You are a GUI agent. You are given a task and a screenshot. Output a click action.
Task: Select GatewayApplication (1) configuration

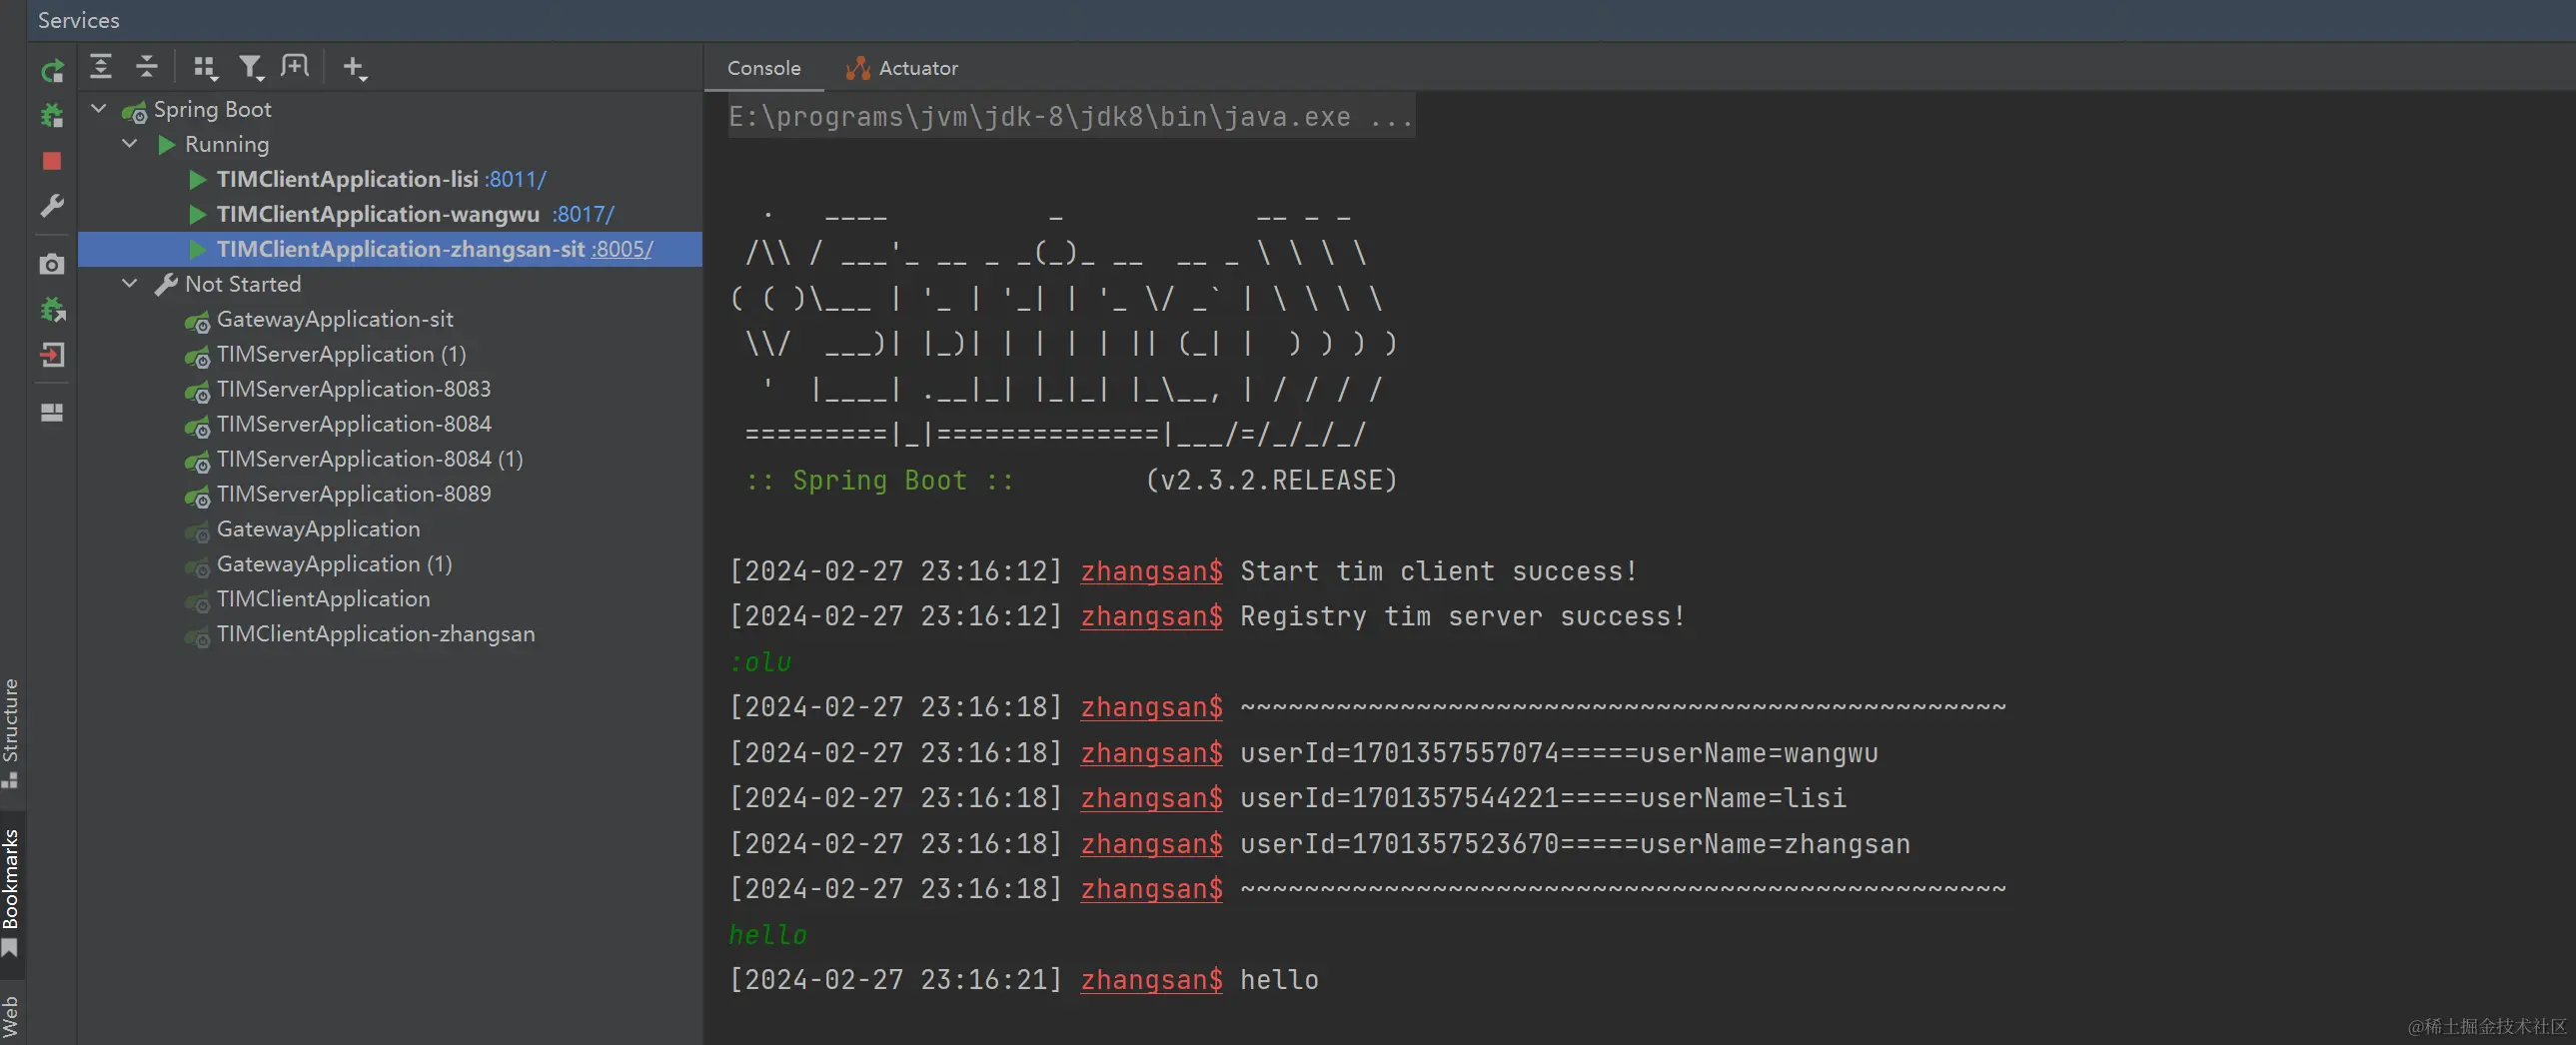point(334,564)
